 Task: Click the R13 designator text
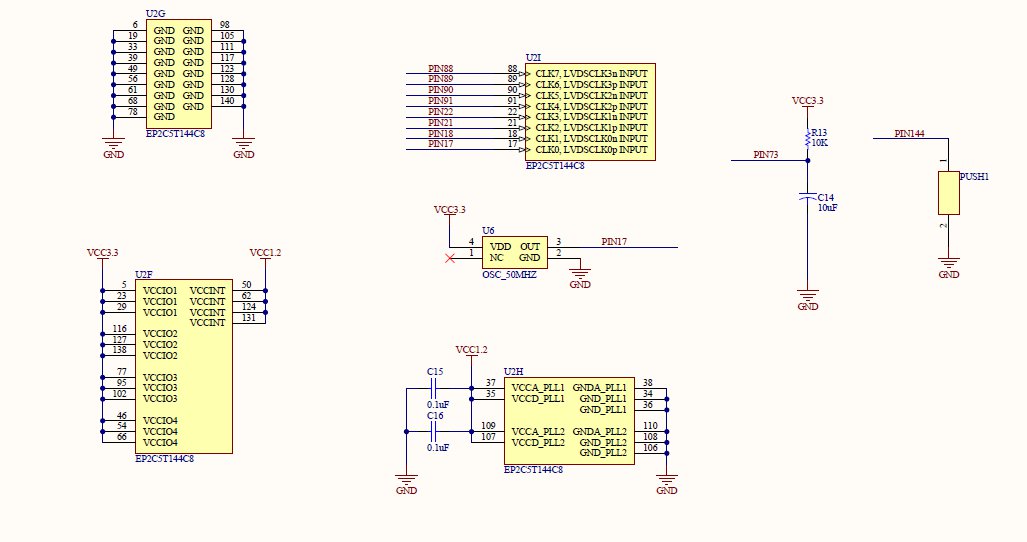pos(819,133)
